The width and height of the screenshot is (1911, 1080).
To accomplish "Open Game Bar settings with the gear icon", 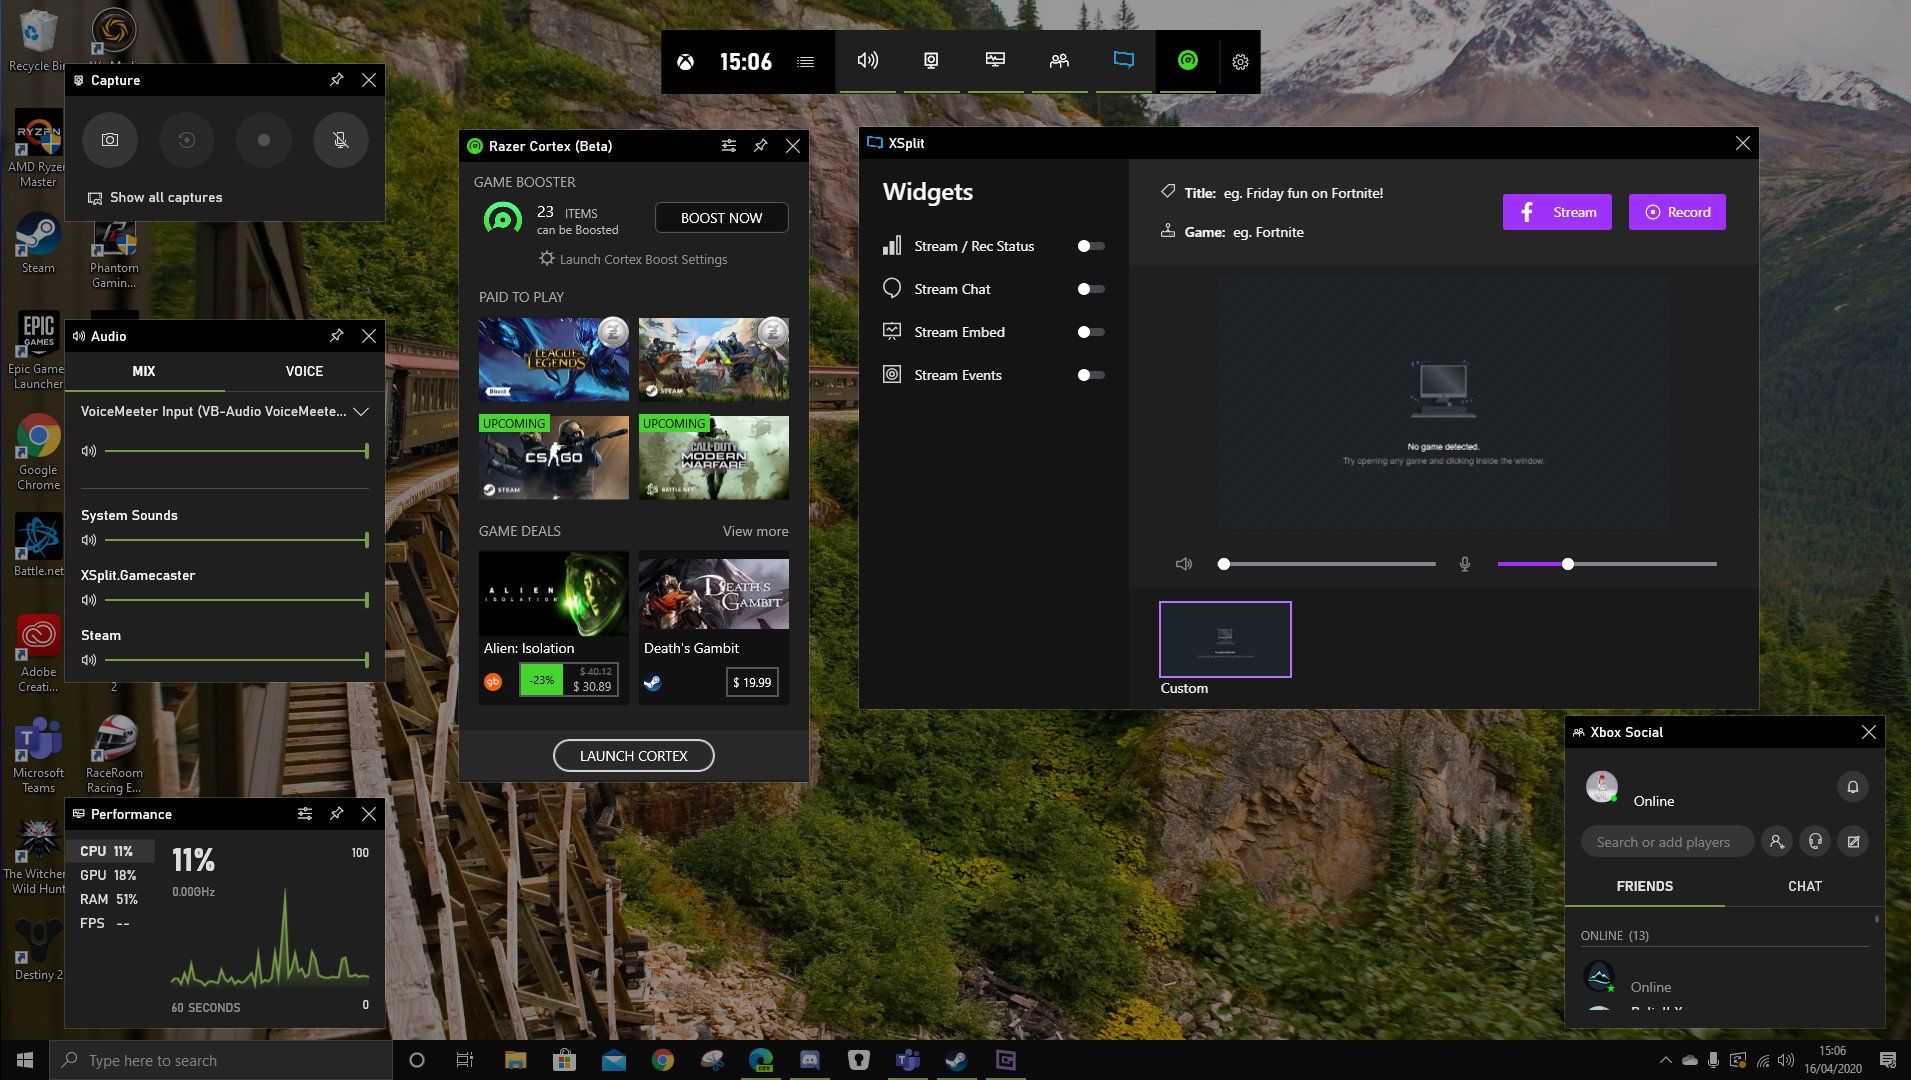I will pos(1240,61).
